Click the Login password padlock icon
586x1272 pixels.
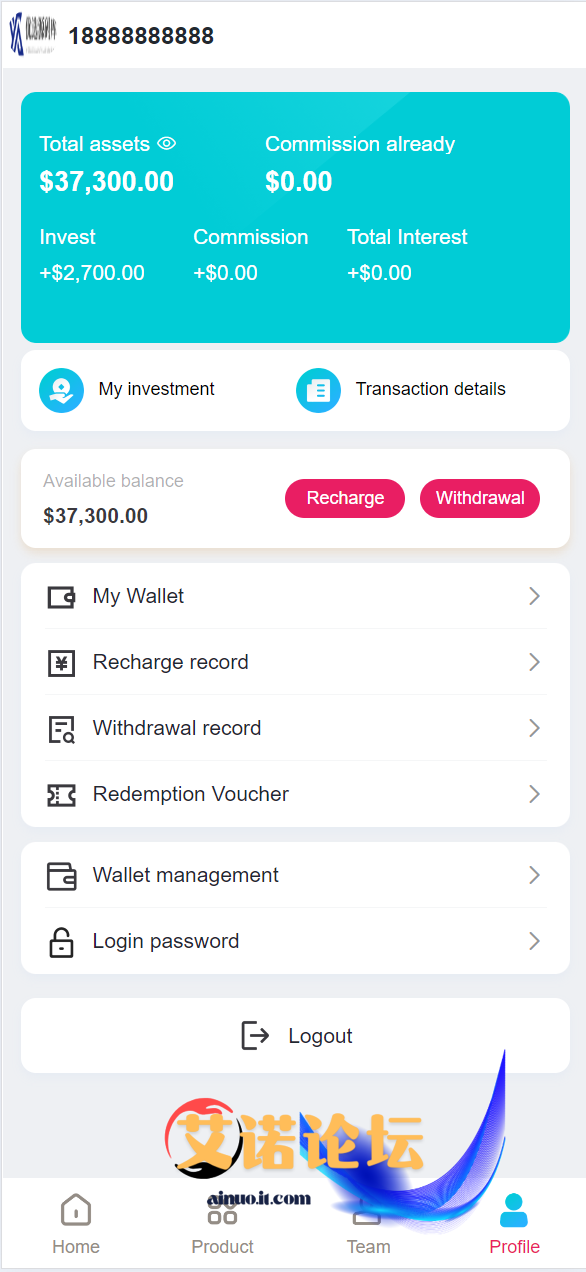[62, 942]
